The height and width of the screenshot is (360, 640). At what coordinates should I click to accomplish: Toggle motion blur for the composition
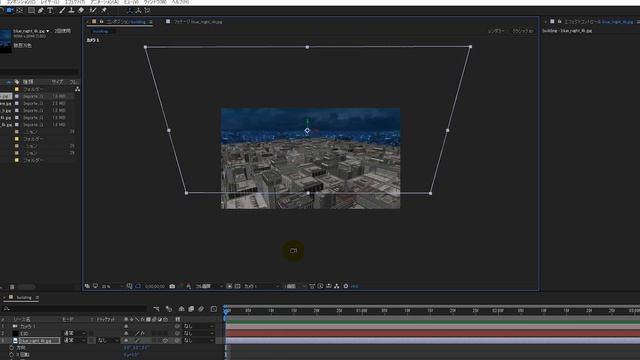[201, 309]
